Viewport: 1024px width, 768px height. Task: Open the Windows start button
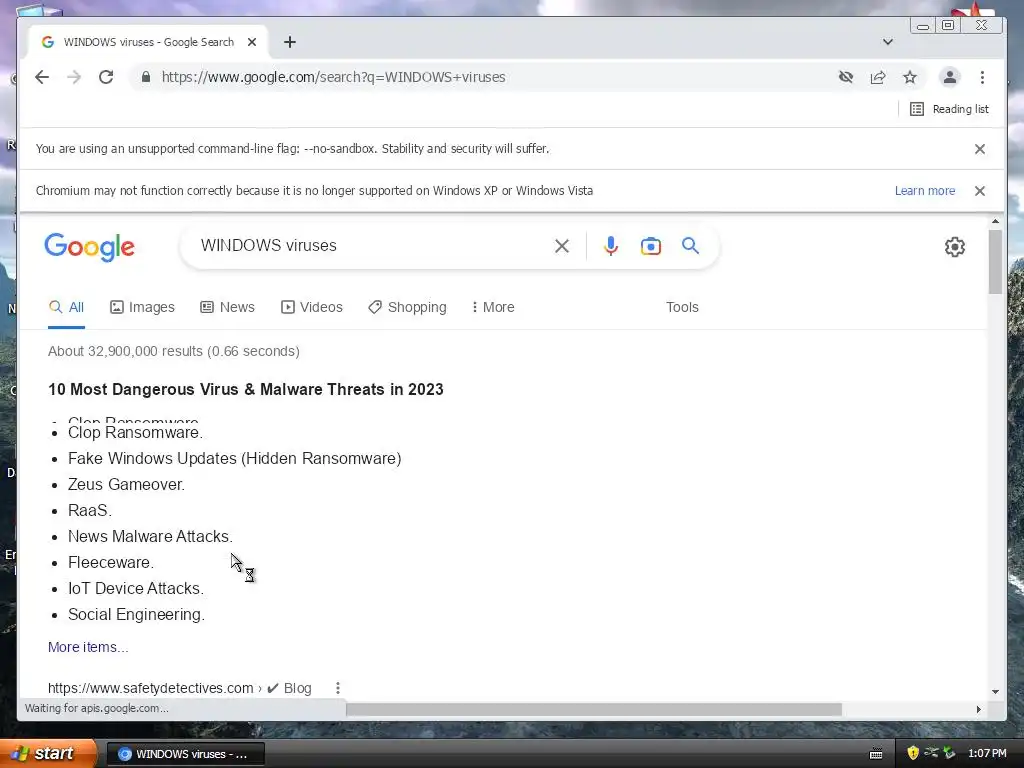tap(47, 754)
